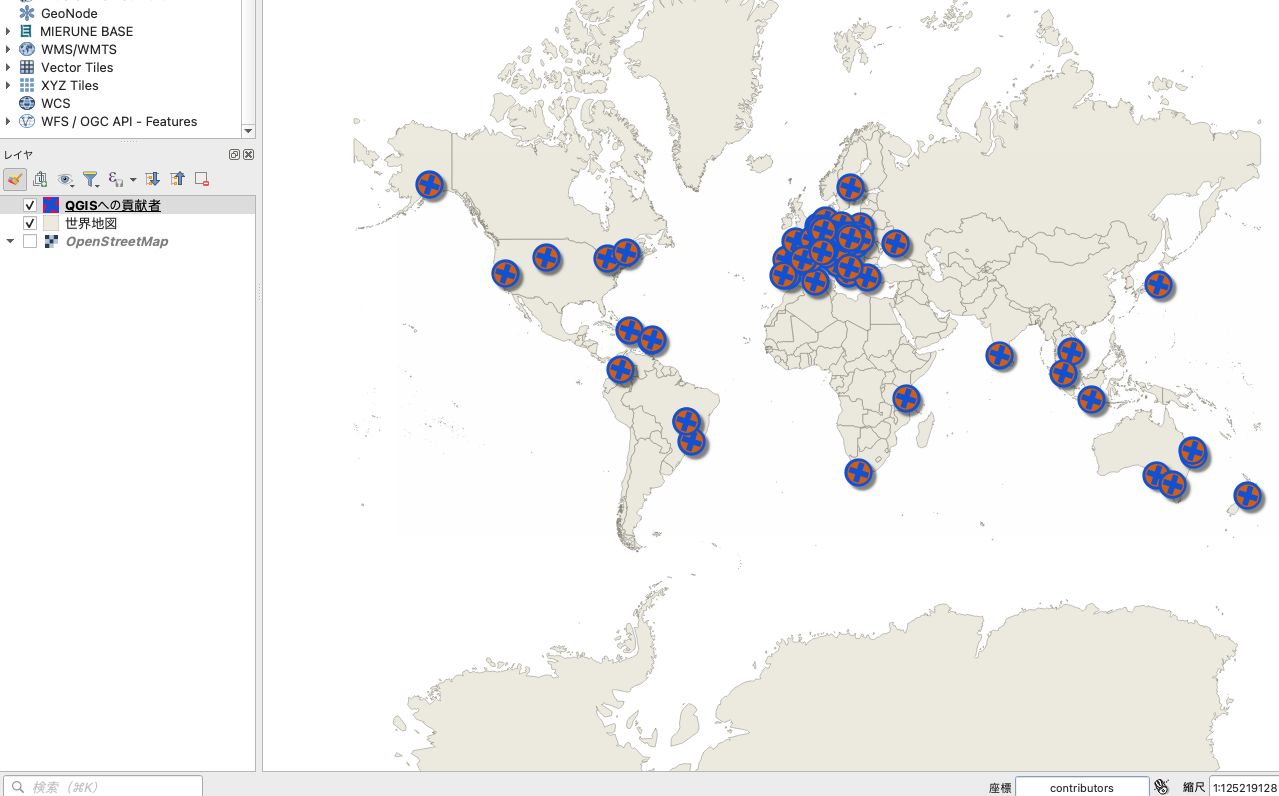Uncheck the 世界地図 layer visibility
Screen dimensions: 1279x796
pyautogui.click(x=30, y=223)
